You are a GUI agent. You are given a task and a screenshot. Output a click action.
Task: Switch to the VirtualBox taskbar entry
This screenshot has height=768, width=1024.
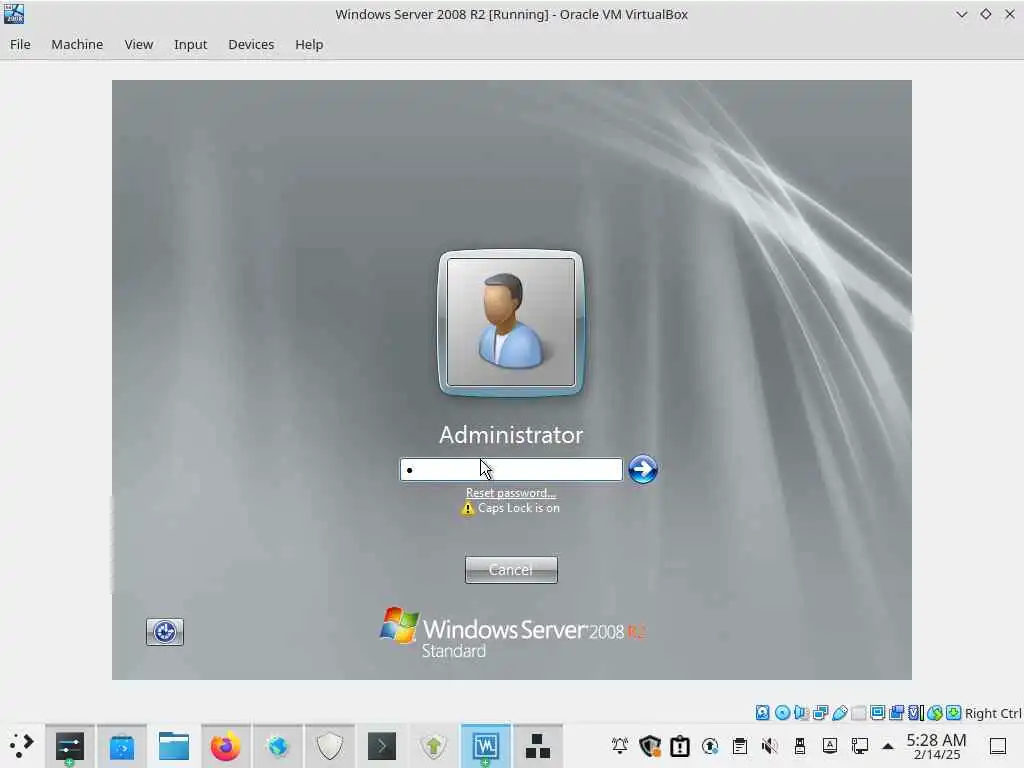point(486,746)
